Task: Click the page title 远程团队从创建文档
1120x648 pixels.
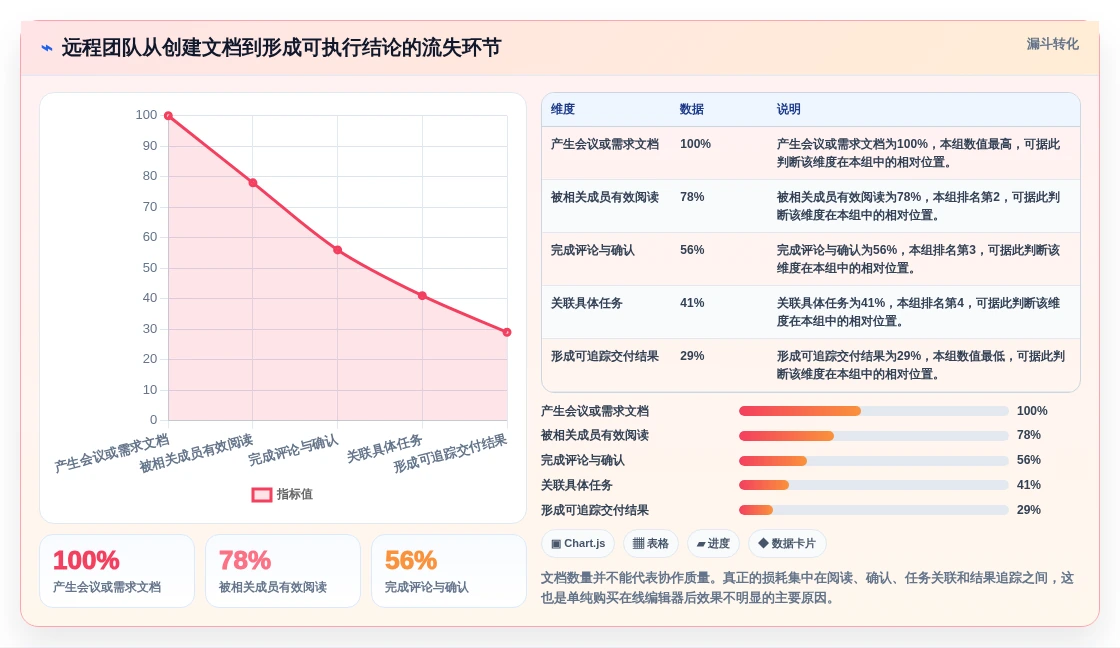Action: pos(281,48)
